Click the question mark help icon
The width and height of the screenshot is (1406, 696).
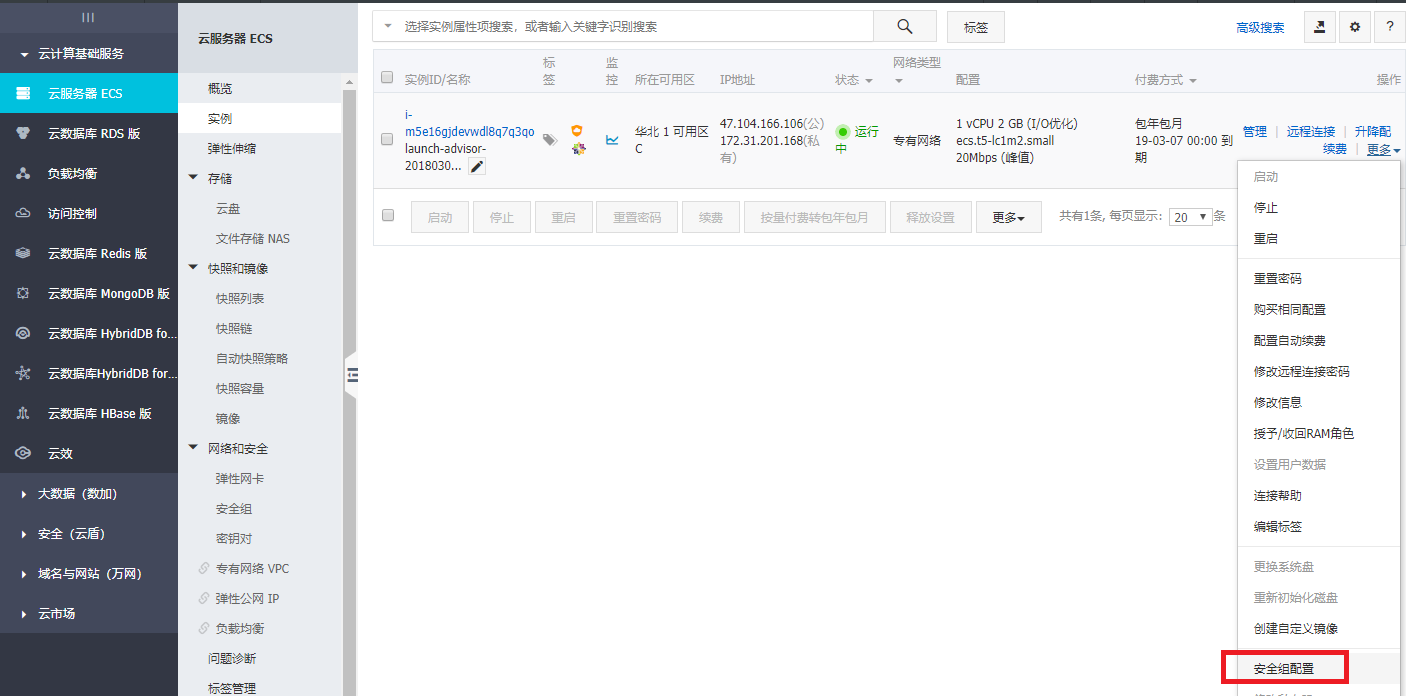1390,27
